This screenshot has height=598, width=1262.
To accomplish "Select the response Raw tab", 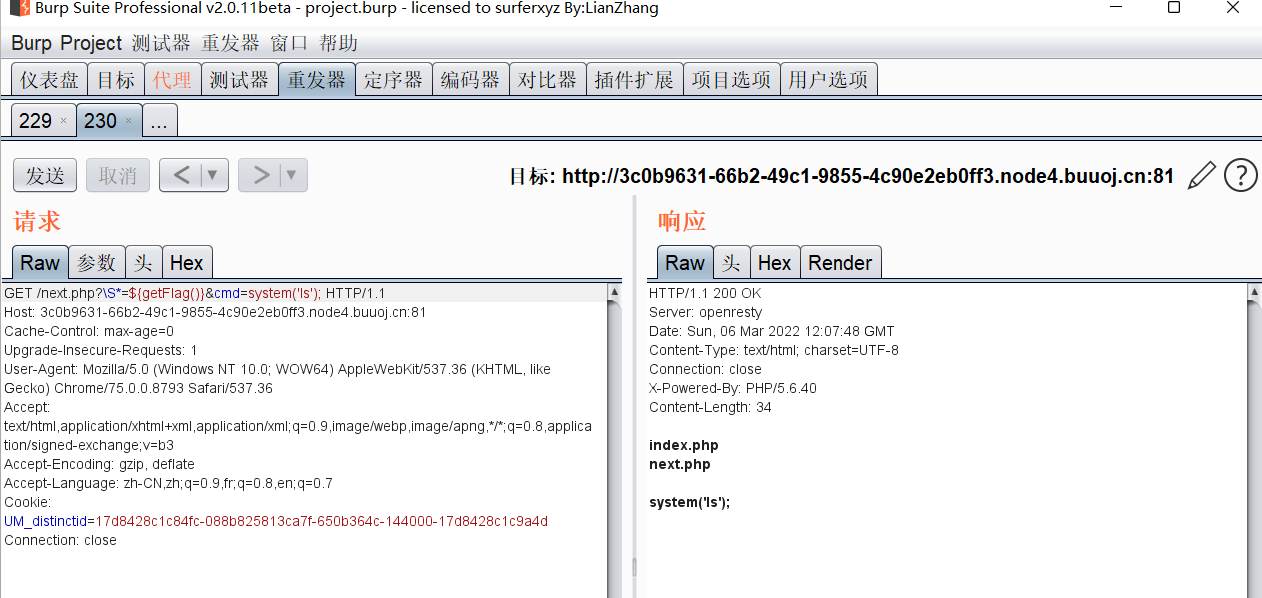I will coord(685,263).
